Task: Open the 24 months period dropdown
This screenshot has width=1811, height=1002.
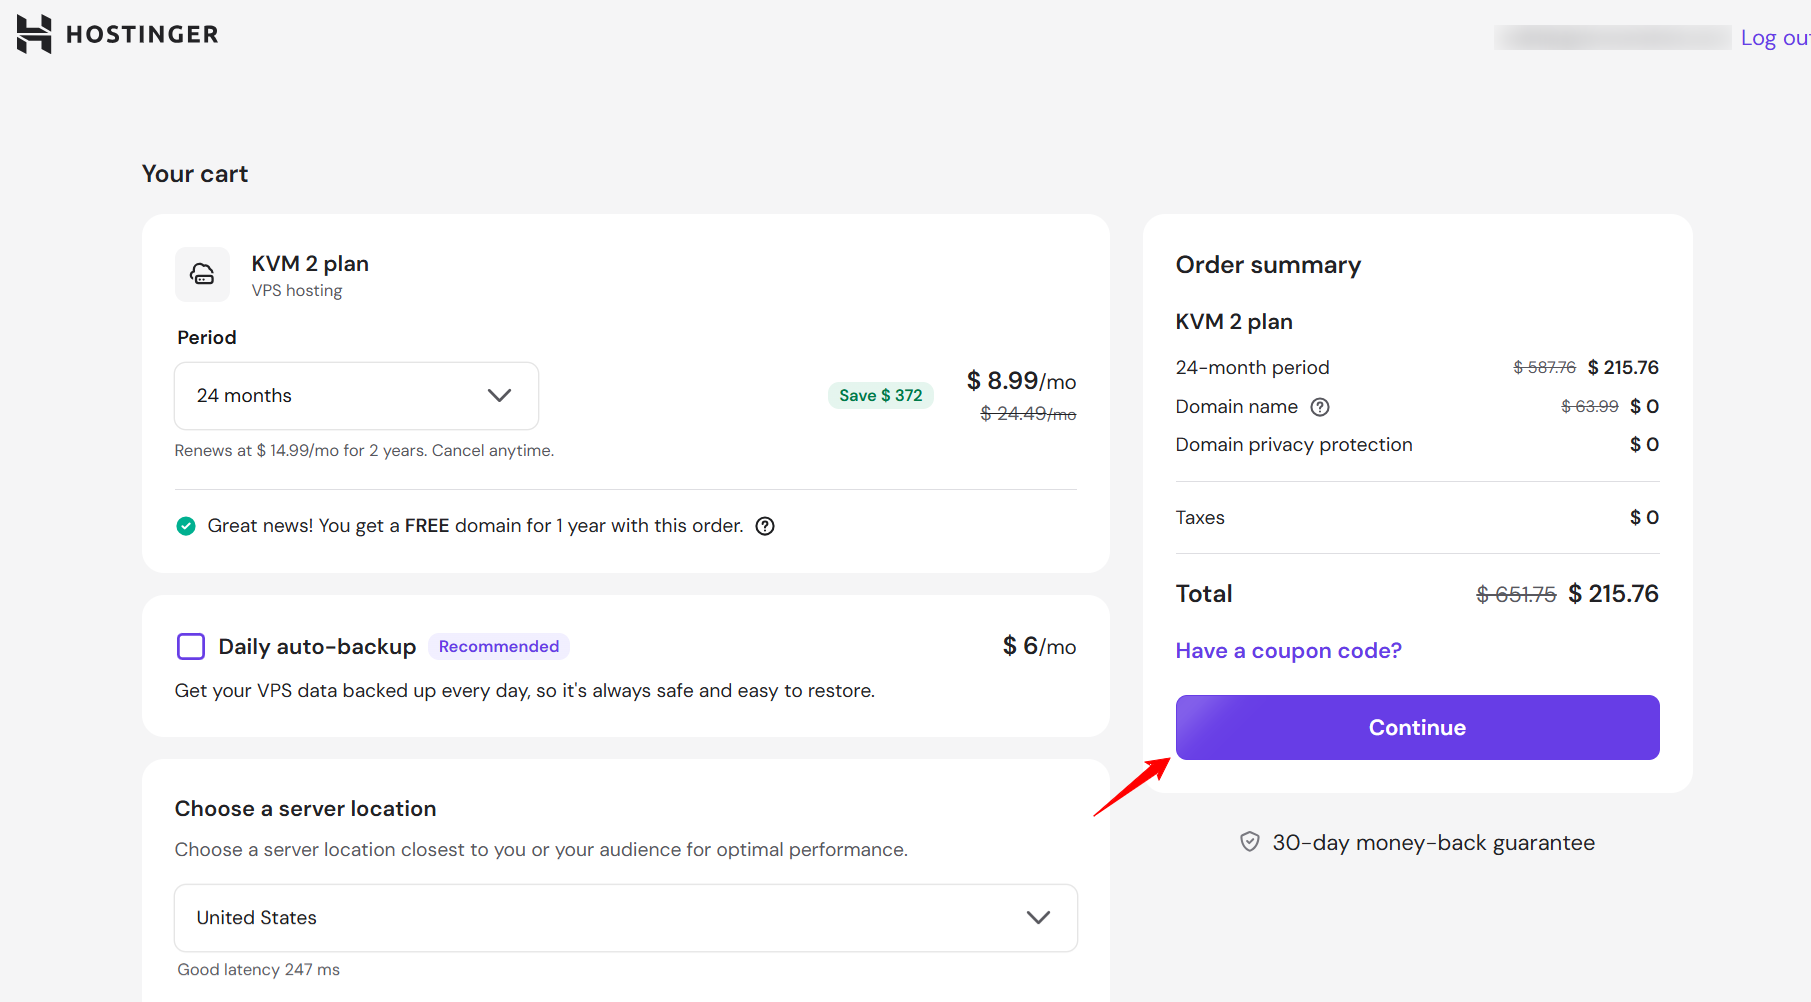Action: click(x=356, y=396)
